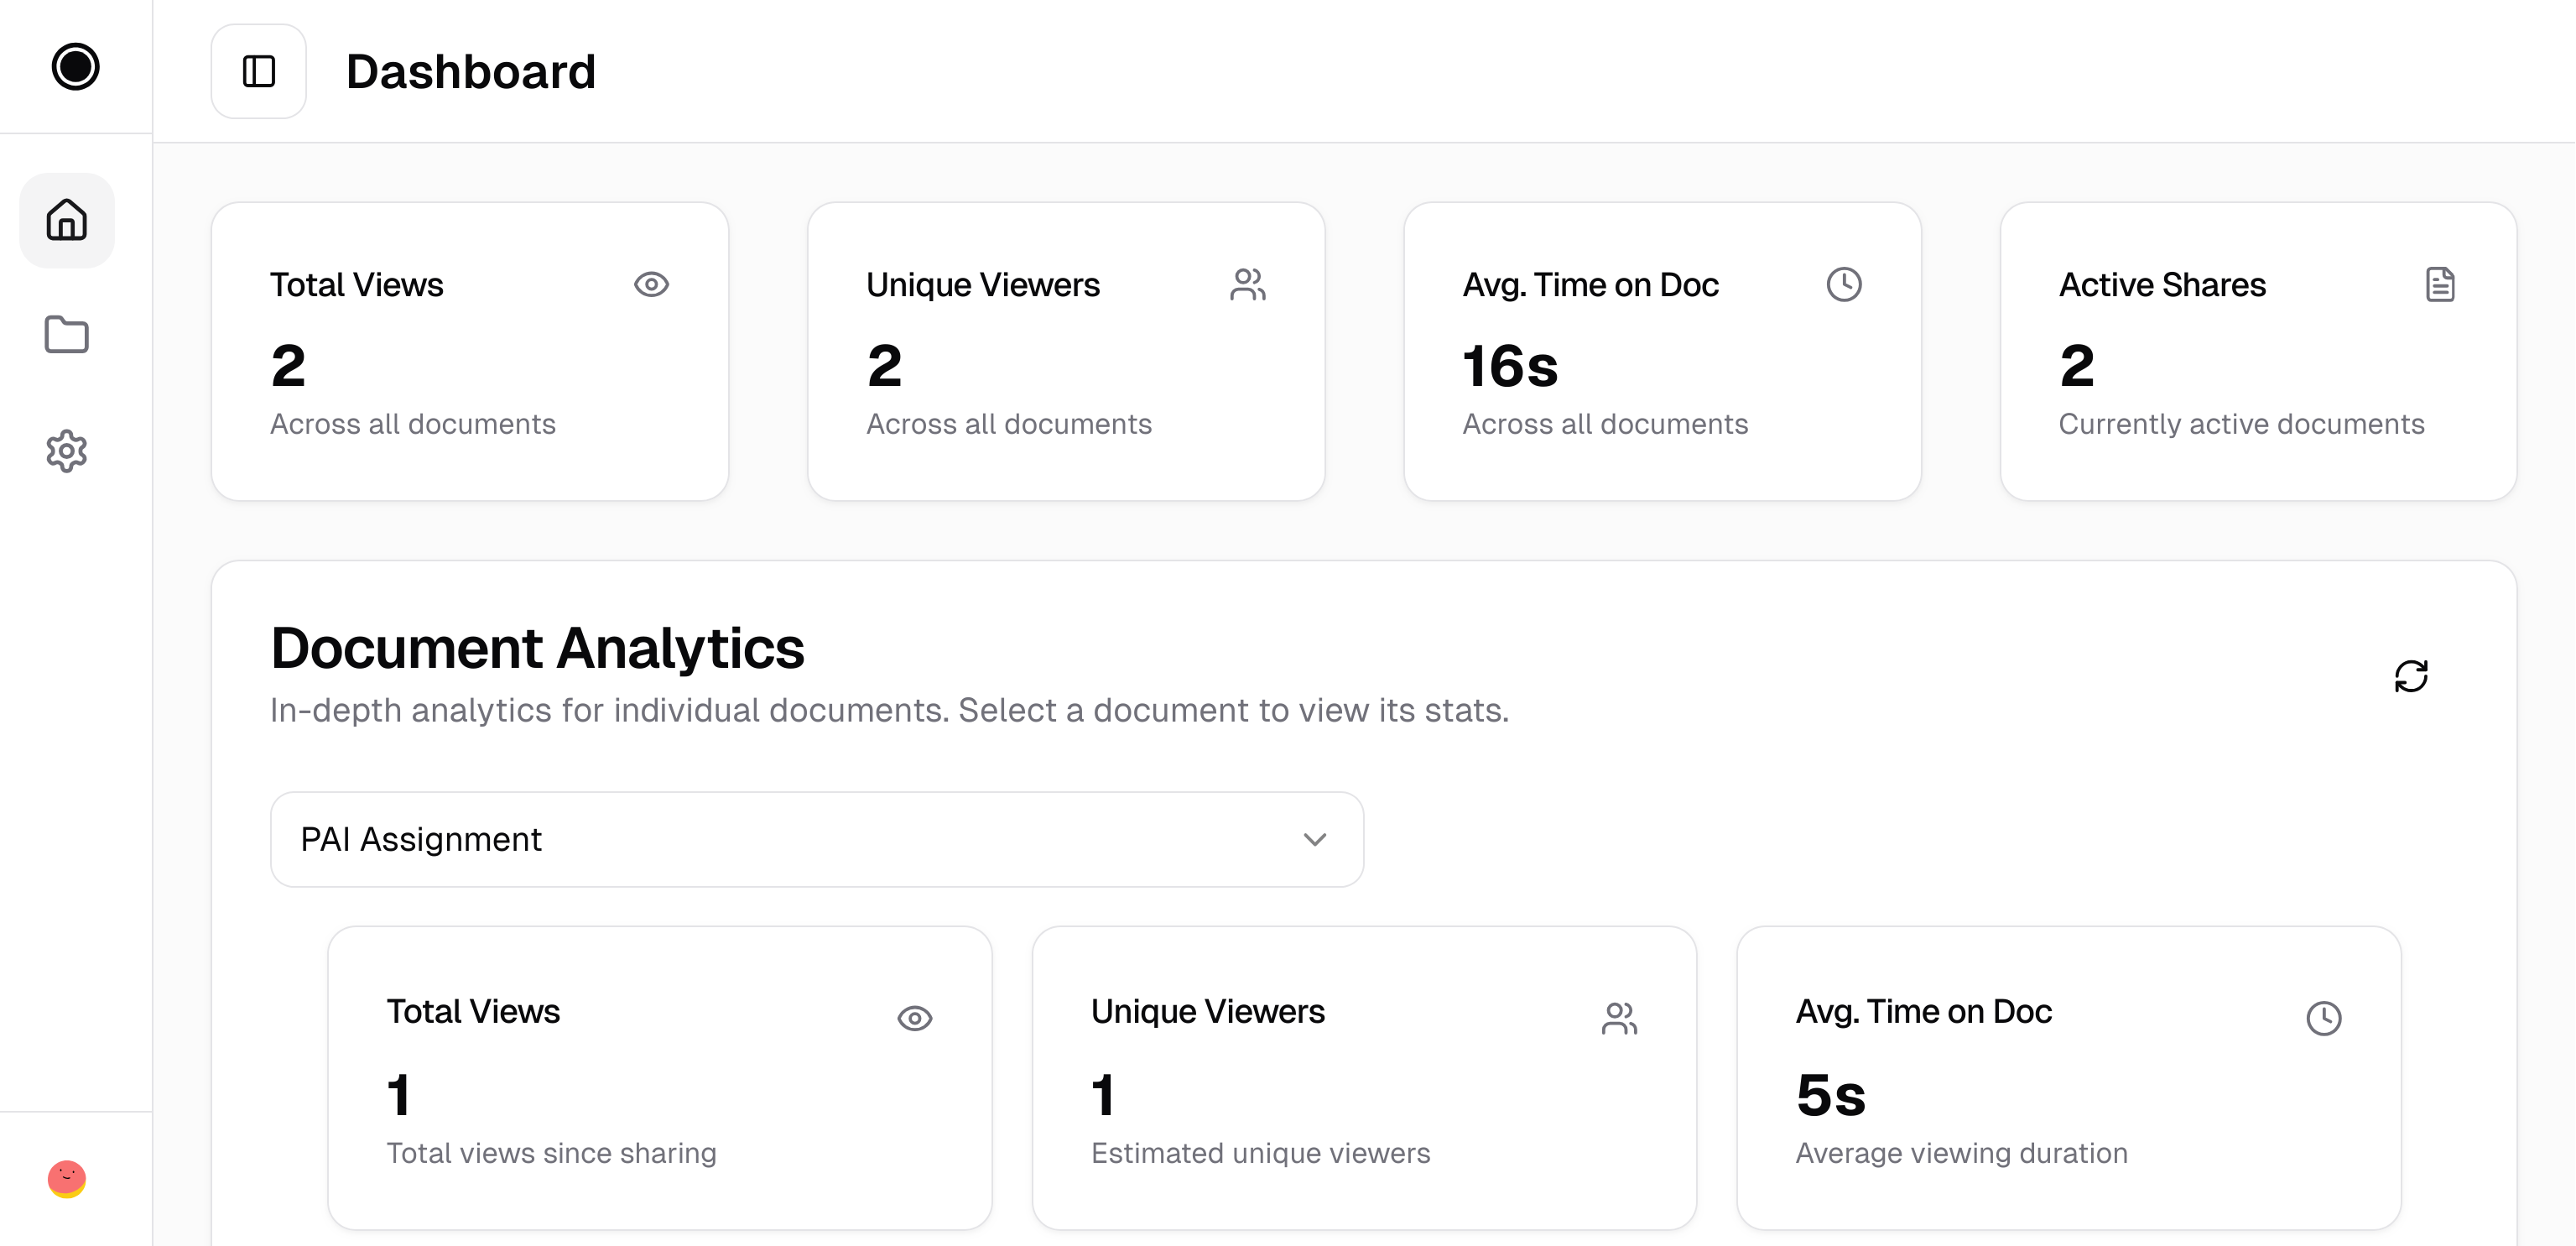The height and width of the screenshot is (1246, 2576).
Task: Click clock icon beside 5s average duration
Action: coord(2324,1018)
